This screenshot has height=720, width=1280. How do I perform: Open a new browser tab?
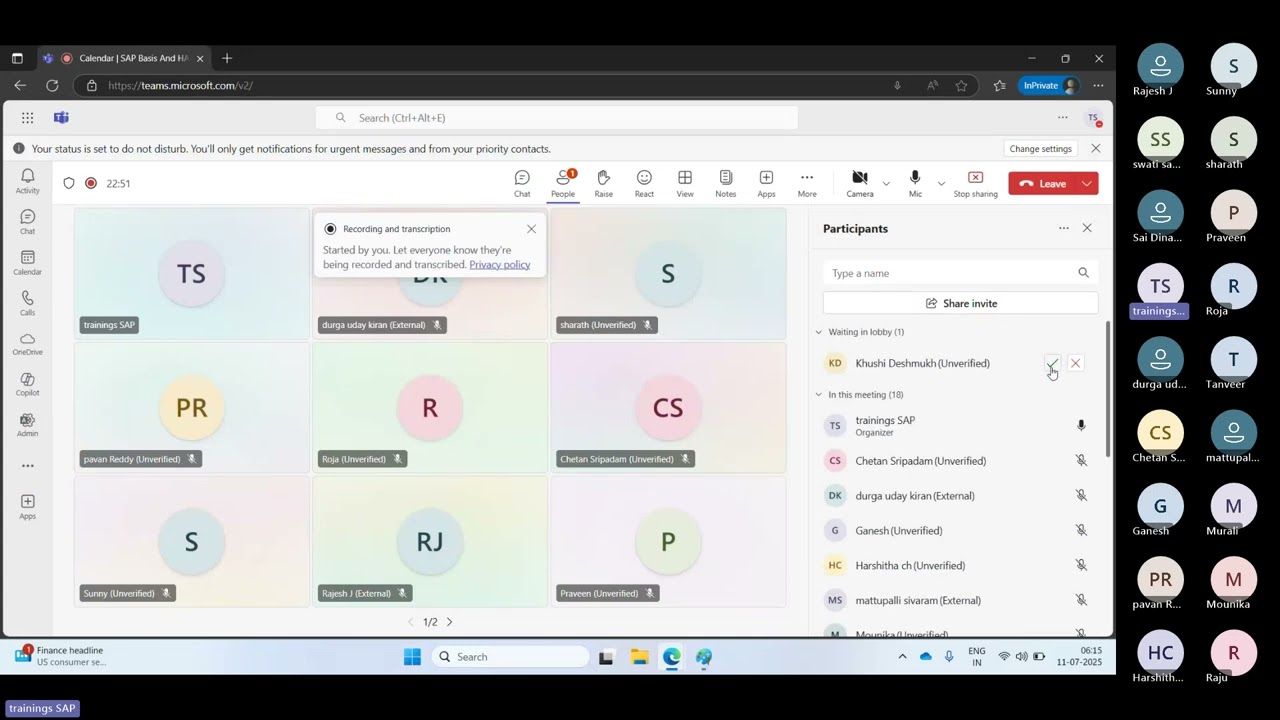227,58
